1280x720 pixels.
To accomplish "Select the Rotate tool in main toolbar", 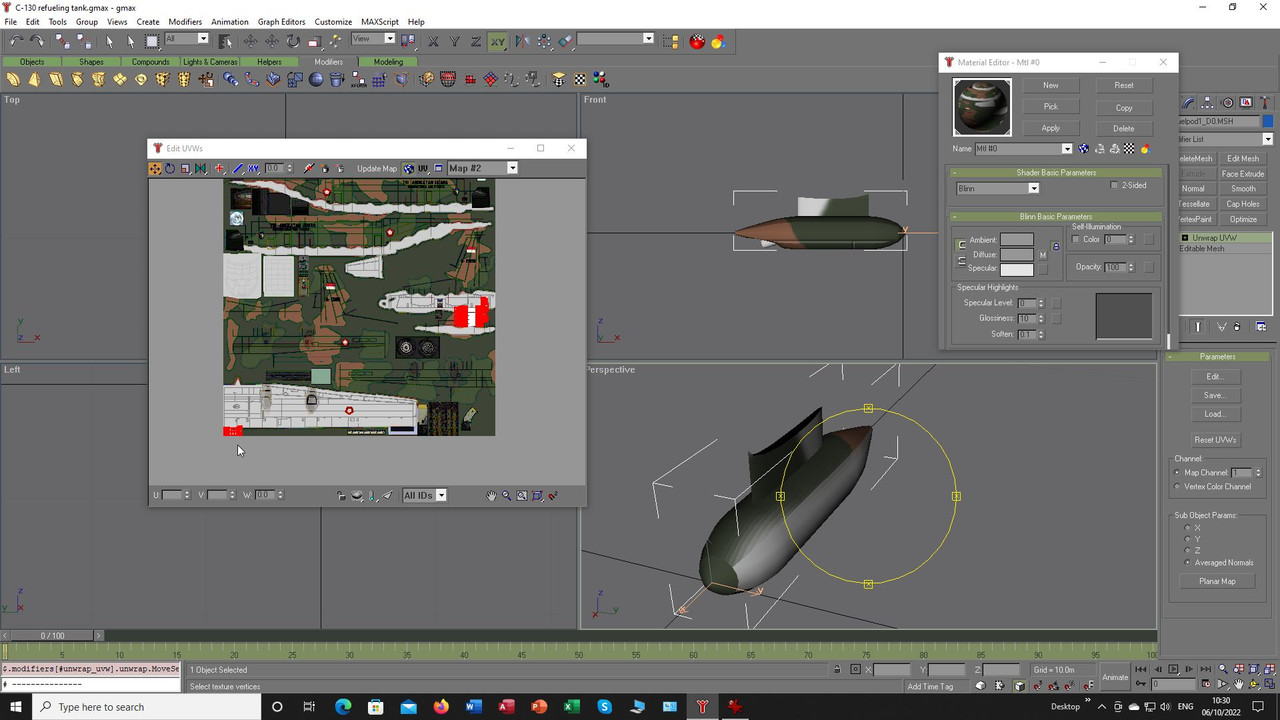I will click(293, 41).
